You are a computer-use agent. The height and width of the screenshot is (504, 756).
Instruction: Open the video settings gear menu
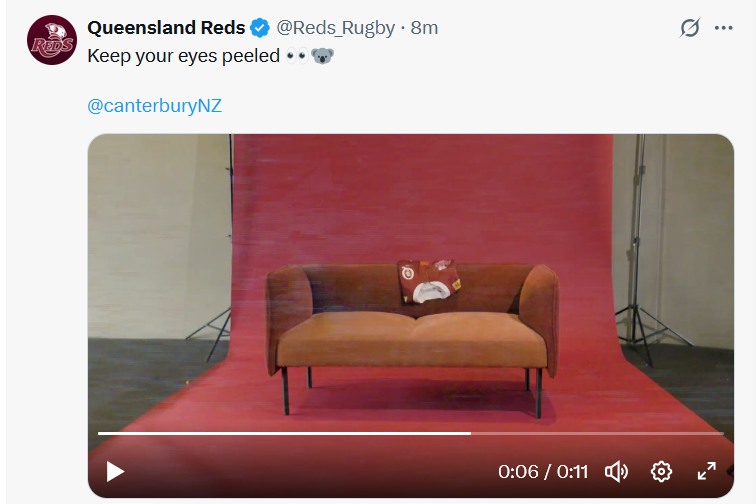[x=661, y=470]
